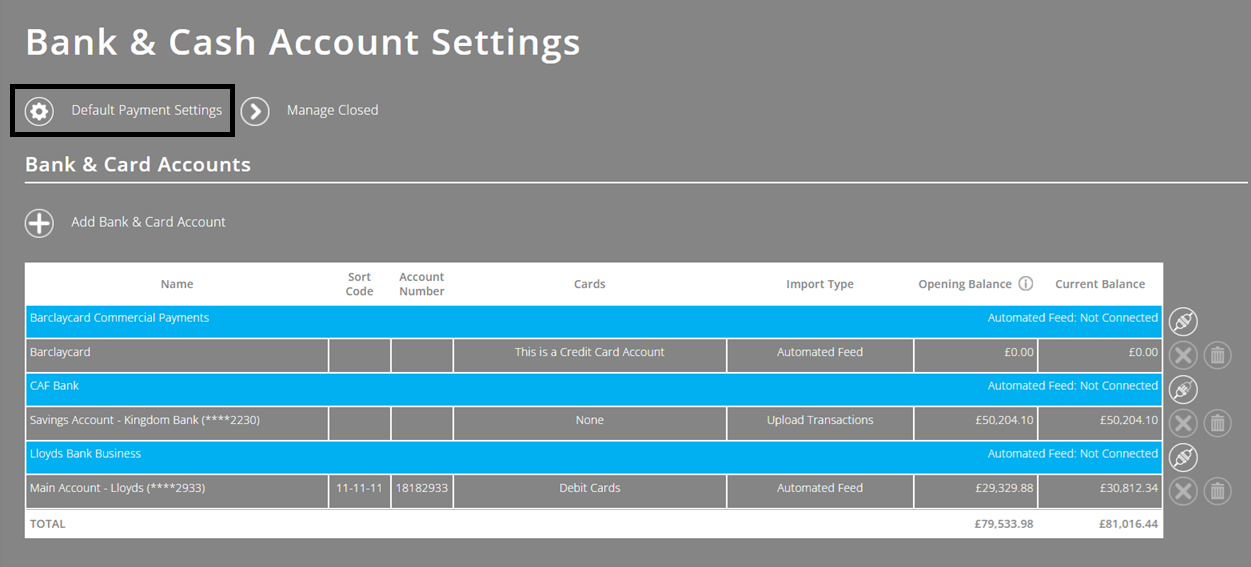Image resolution: width=1251 pixels, height=567 pixels.
Task: Click the X icon for Savings Account row
Action: (x=1183, y=422)
